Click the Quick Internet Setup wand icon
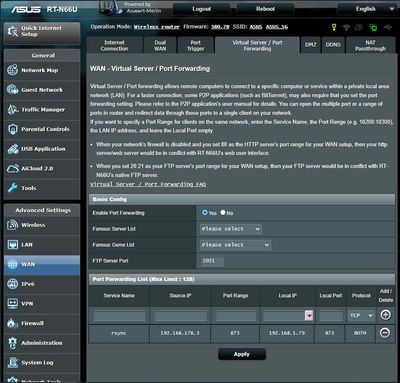Viewport: 400px width, 383px height. click(x=13, y=31)
